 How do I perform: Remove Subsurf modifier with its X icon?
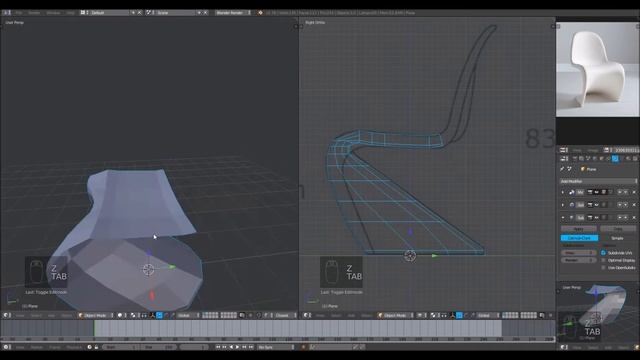(x=634, y=218)
